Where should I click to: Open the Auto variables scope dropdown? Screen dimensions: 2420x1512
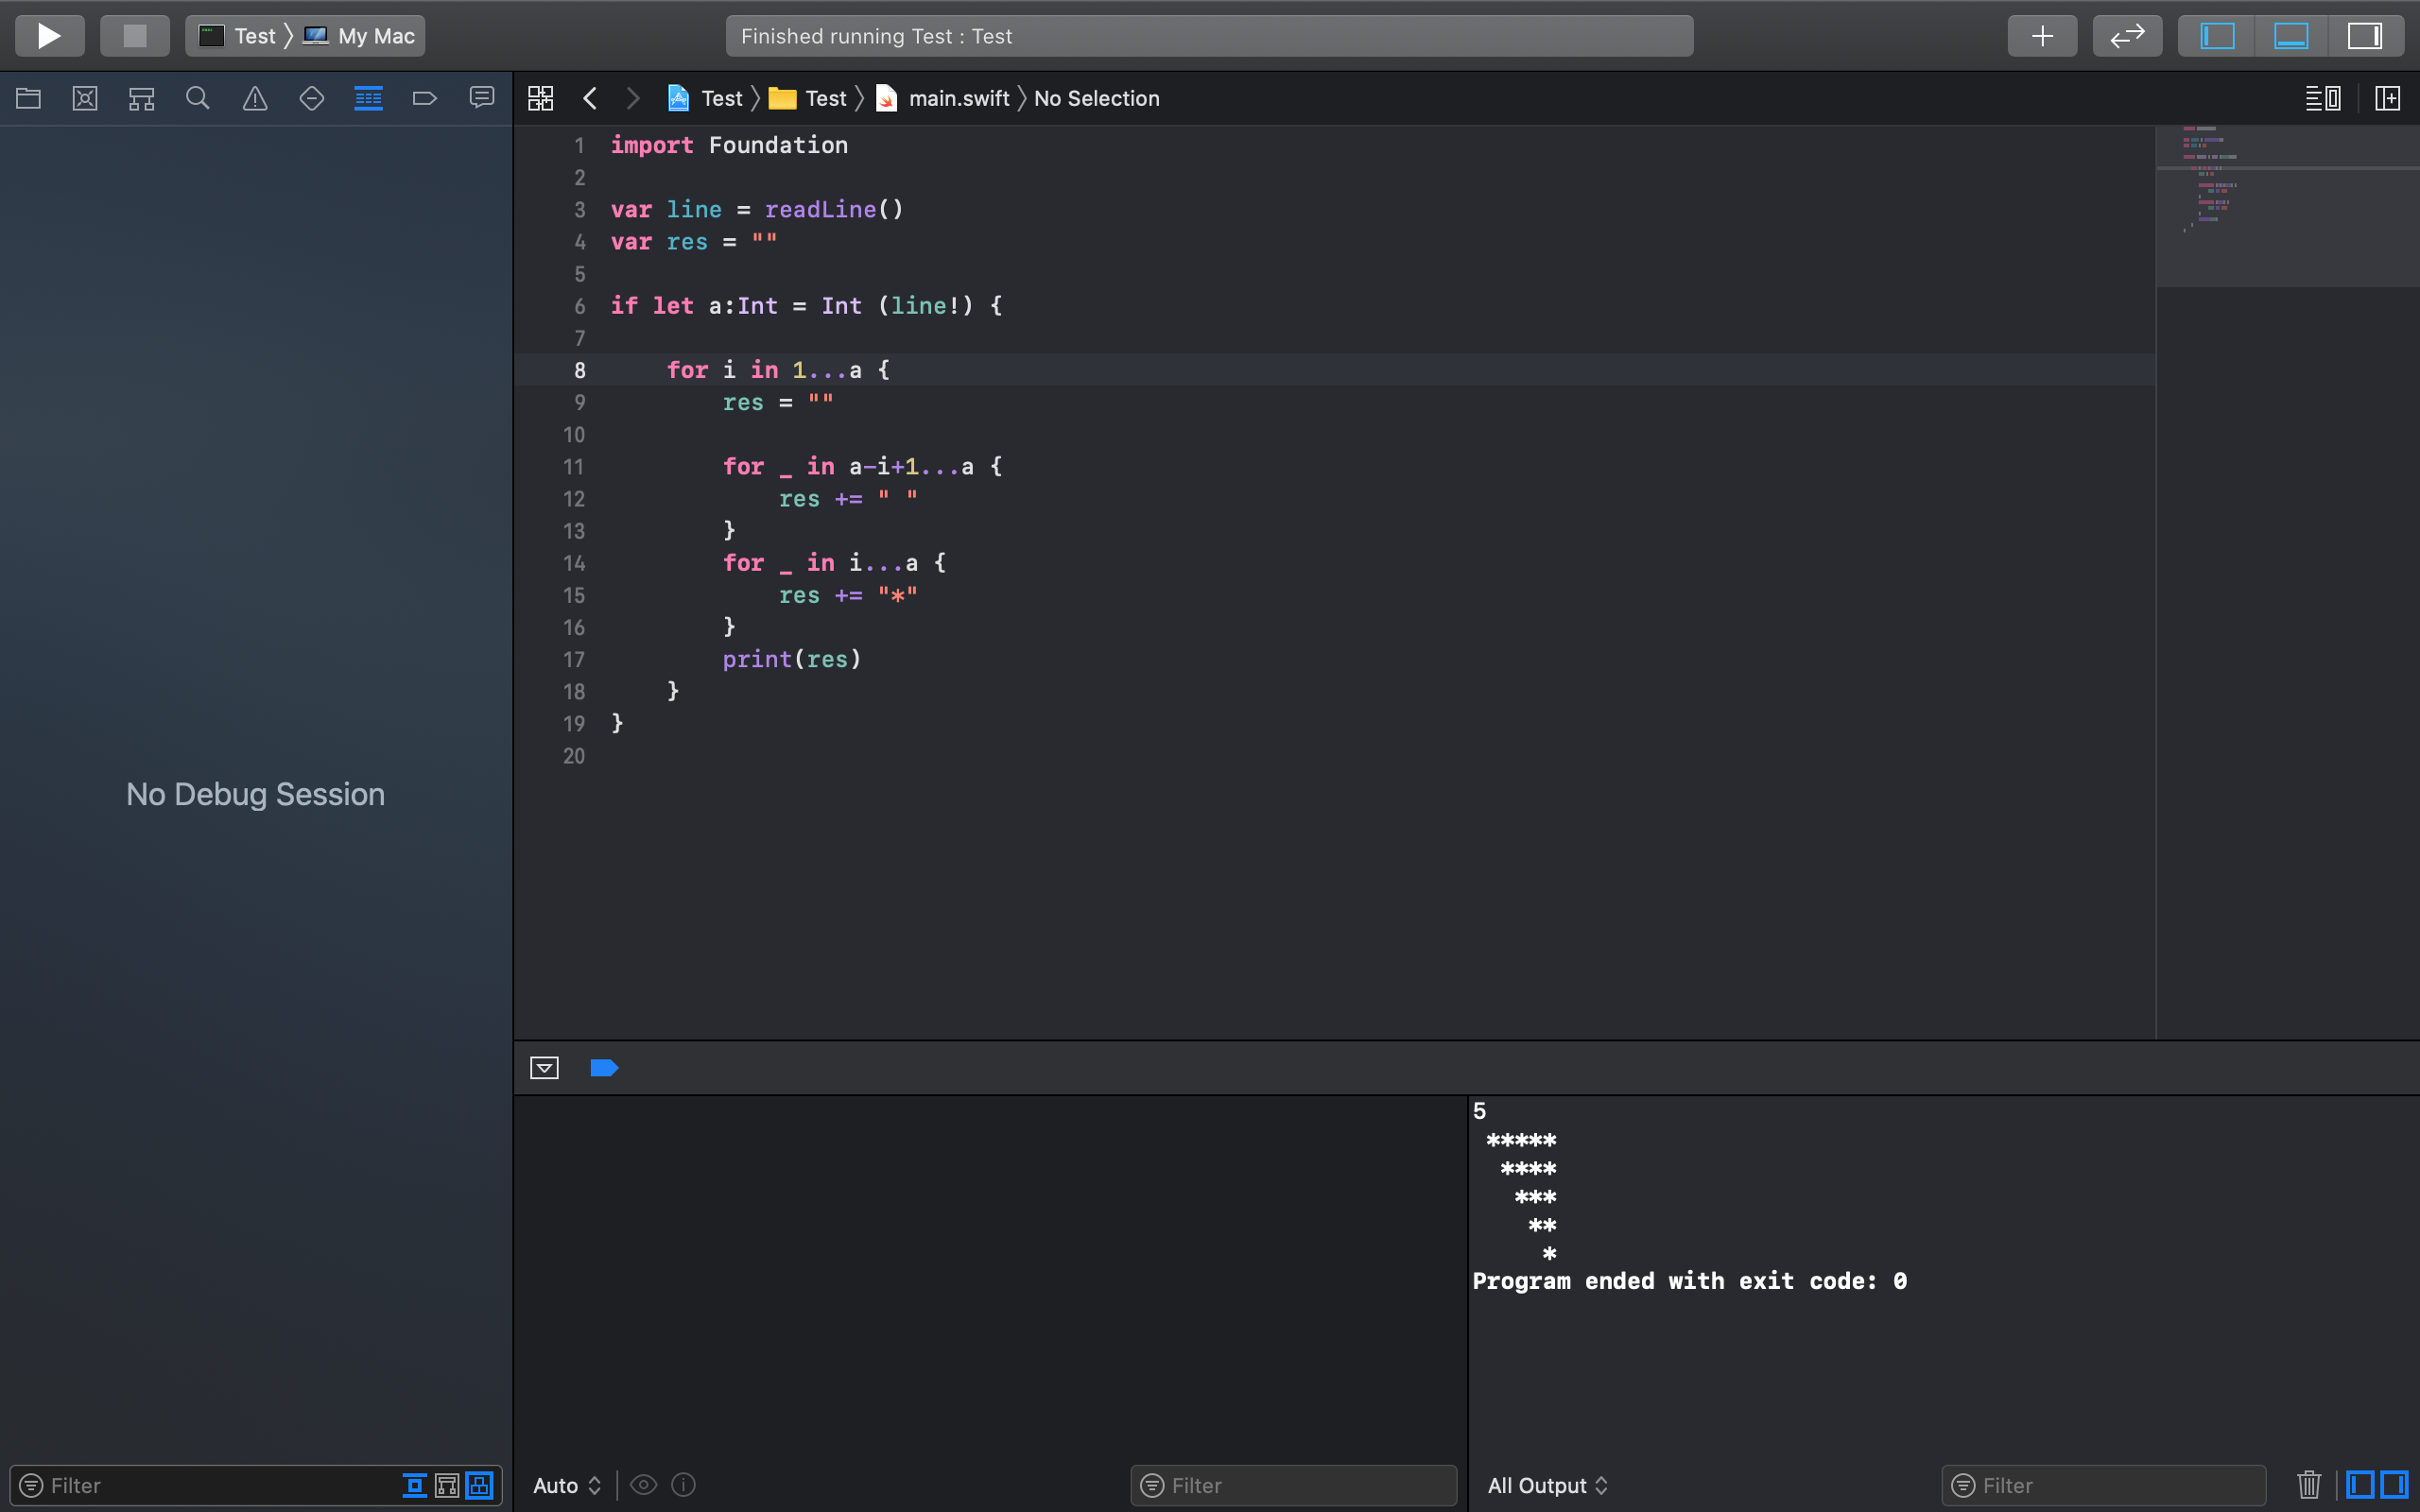(x=566, y=1485)
